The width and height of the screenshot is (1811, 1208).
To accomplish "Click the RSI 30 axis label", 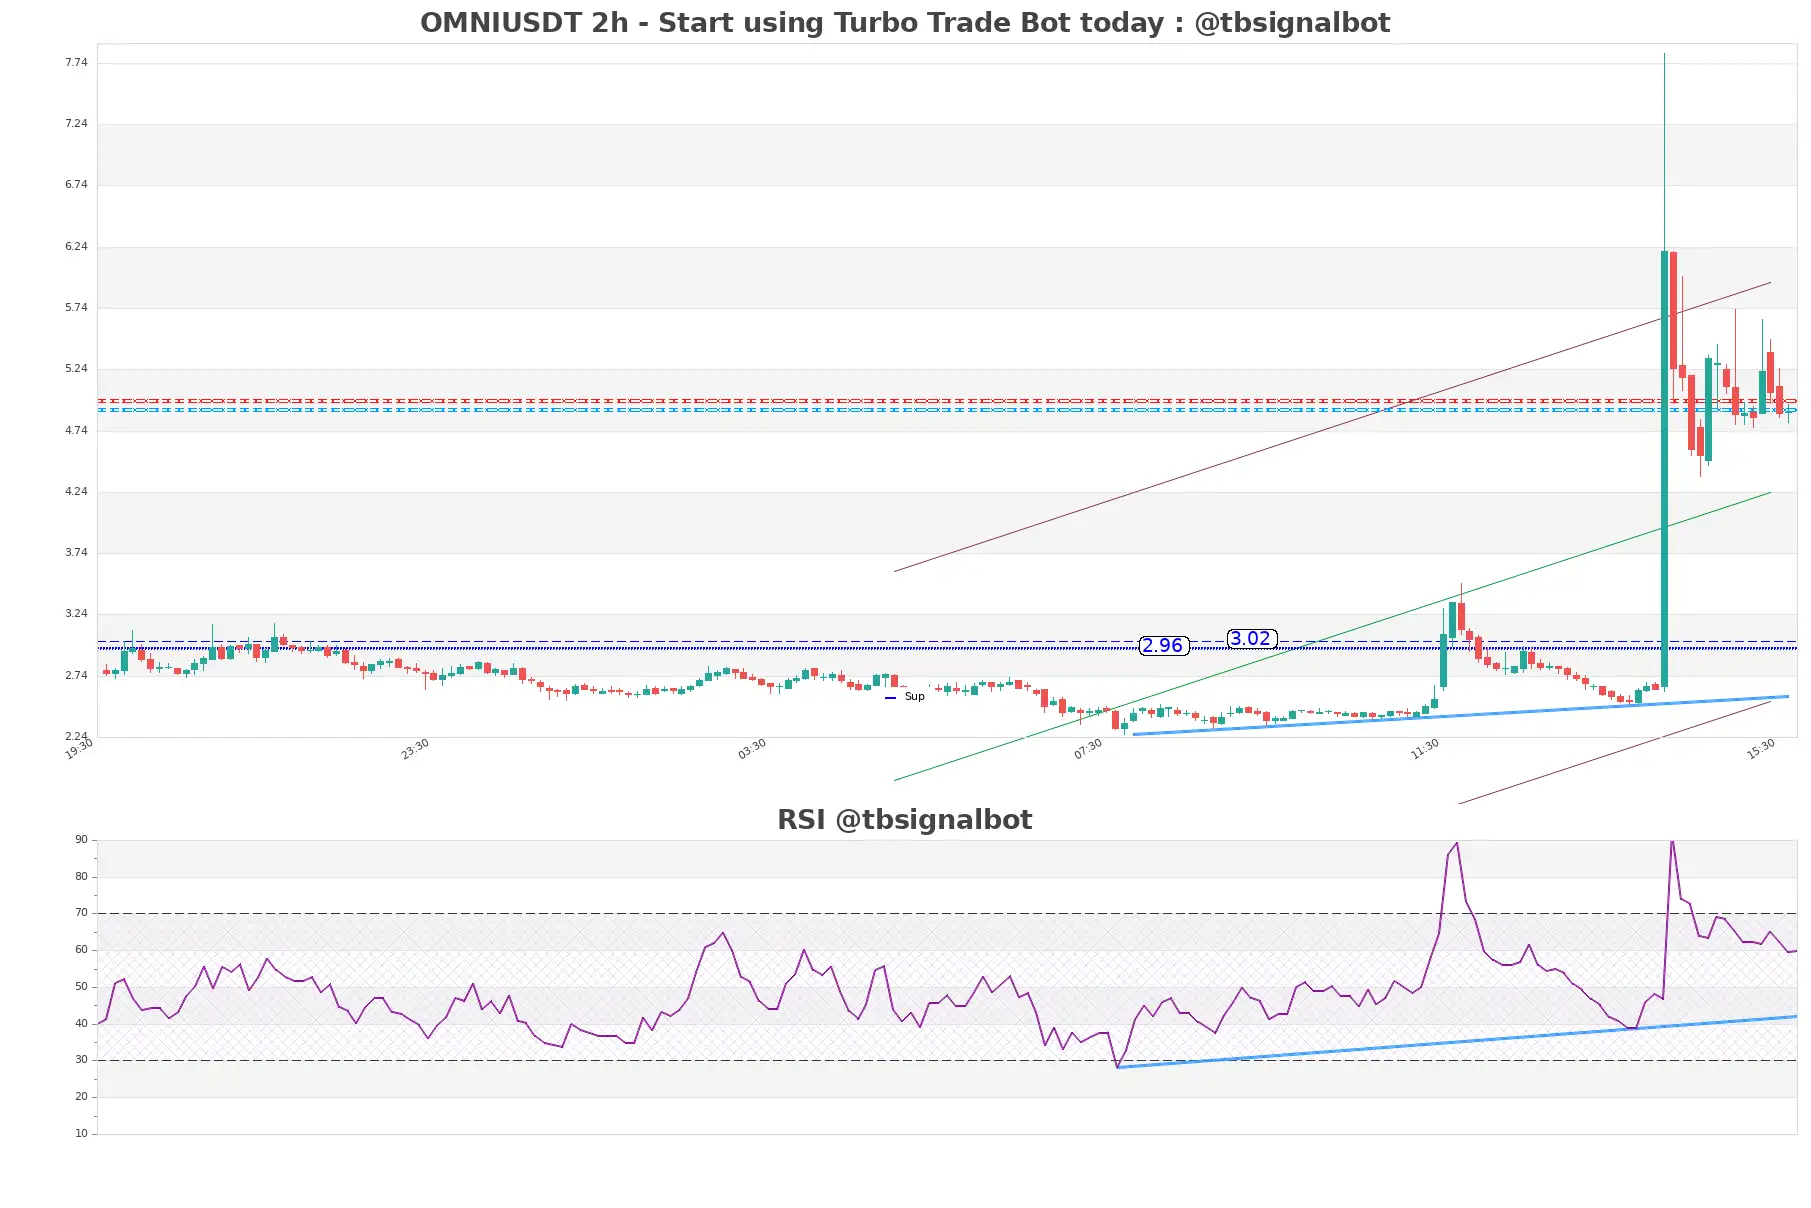I will pos(81,1060).
